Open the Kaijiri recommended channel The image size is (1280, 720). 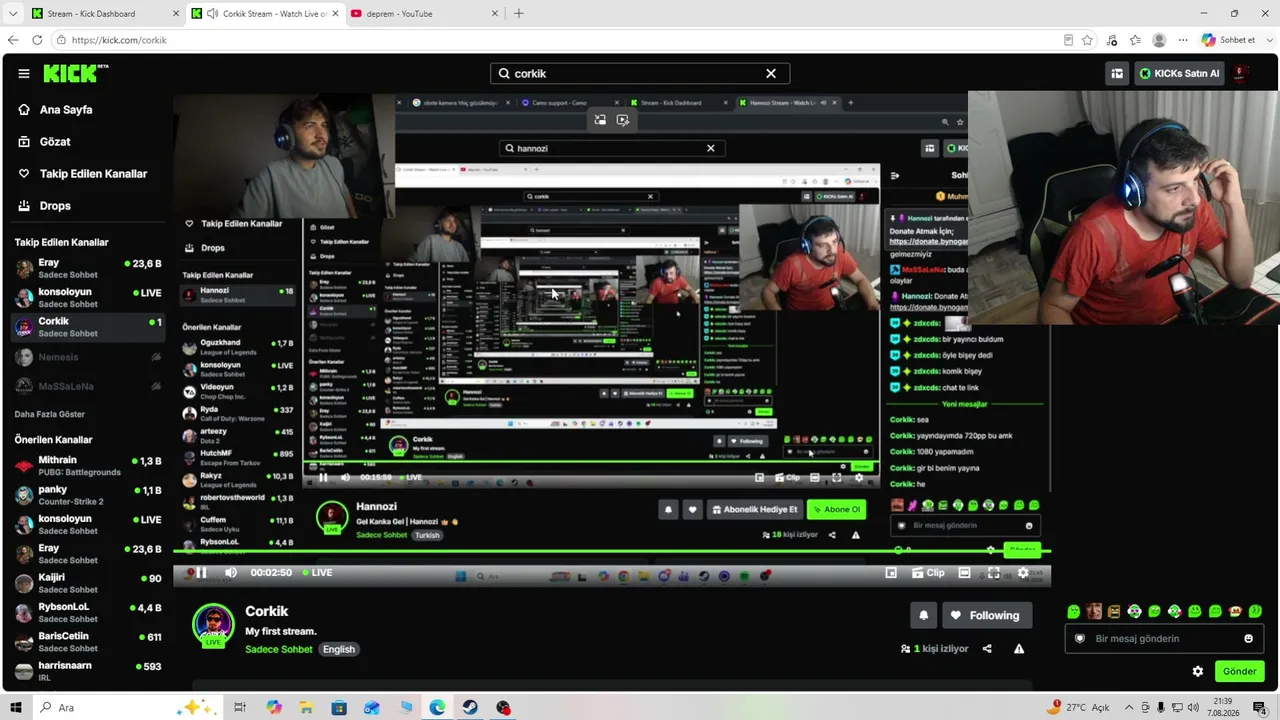coord(88,583)
